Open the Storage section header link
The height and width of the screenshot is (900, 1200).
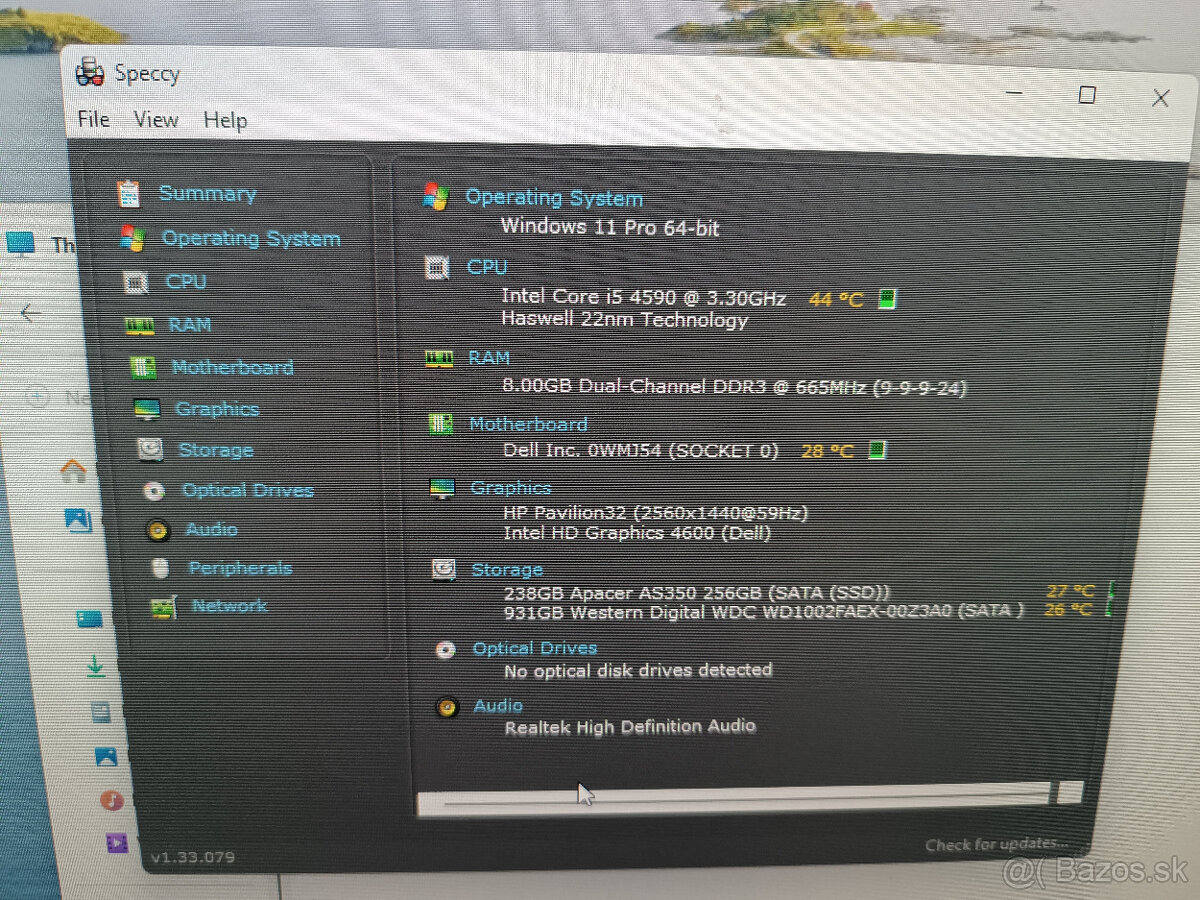click(x=506, y=569)
